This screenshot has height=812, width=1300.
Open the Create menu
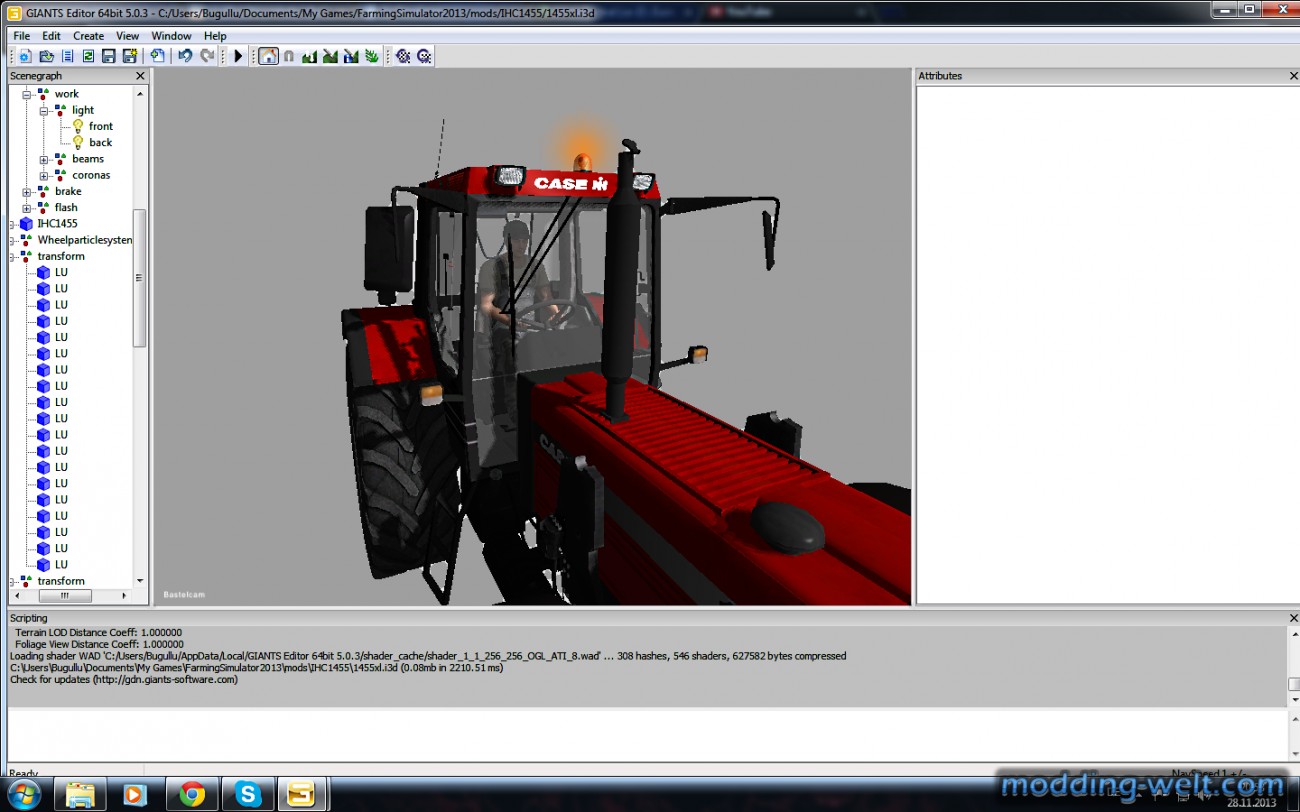pos(88,36)
